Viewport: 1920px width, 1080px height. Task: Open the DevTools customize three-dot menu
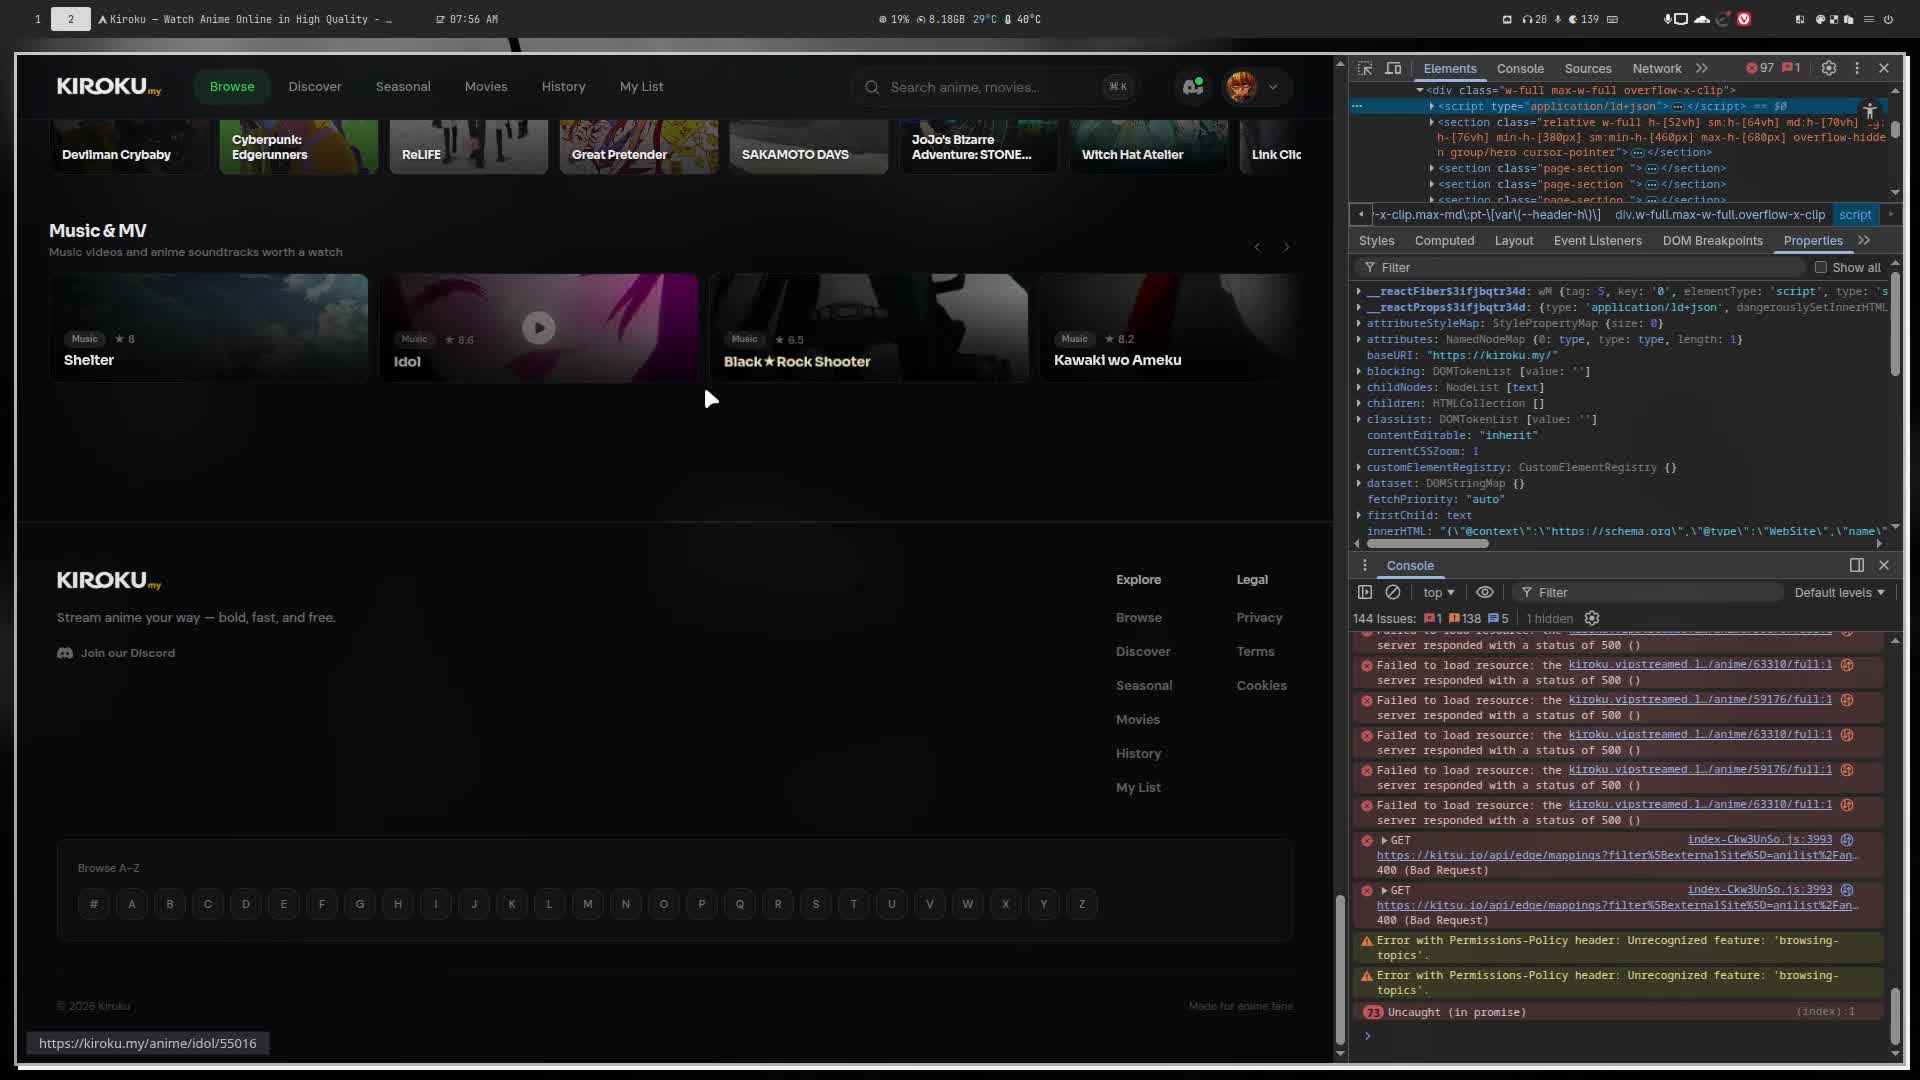click(x=1857, y=68)
